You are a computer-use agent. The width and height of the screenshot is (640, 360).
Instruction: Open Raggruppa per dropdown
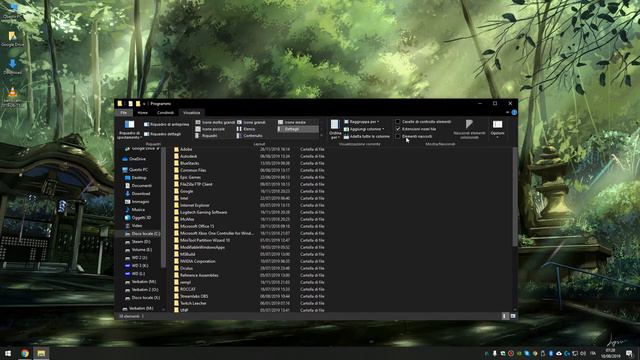362,122
